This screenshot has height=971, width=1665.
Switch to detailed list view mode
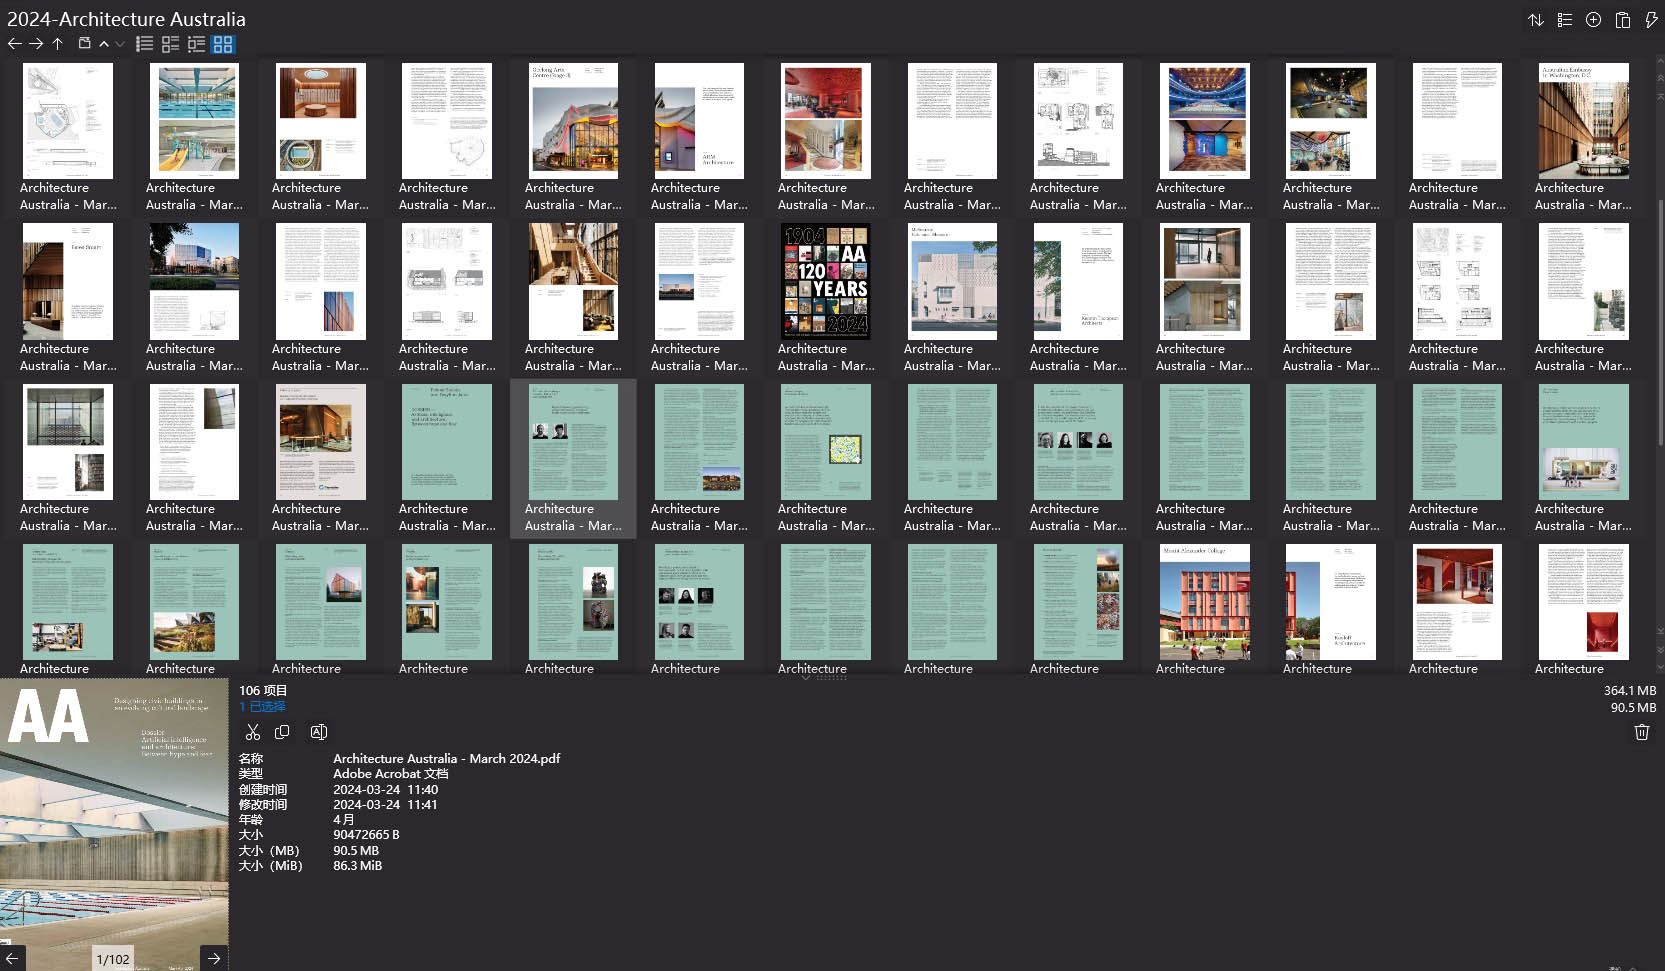(x=145, y=43)
